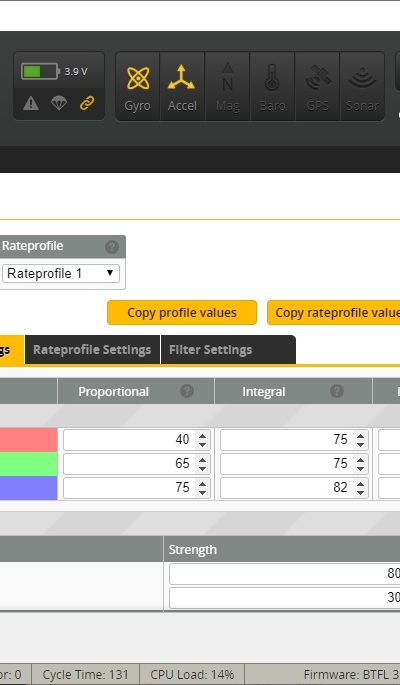Switch to the Rateprofile Settings tab
400x685 pixels.
point(92,349)
